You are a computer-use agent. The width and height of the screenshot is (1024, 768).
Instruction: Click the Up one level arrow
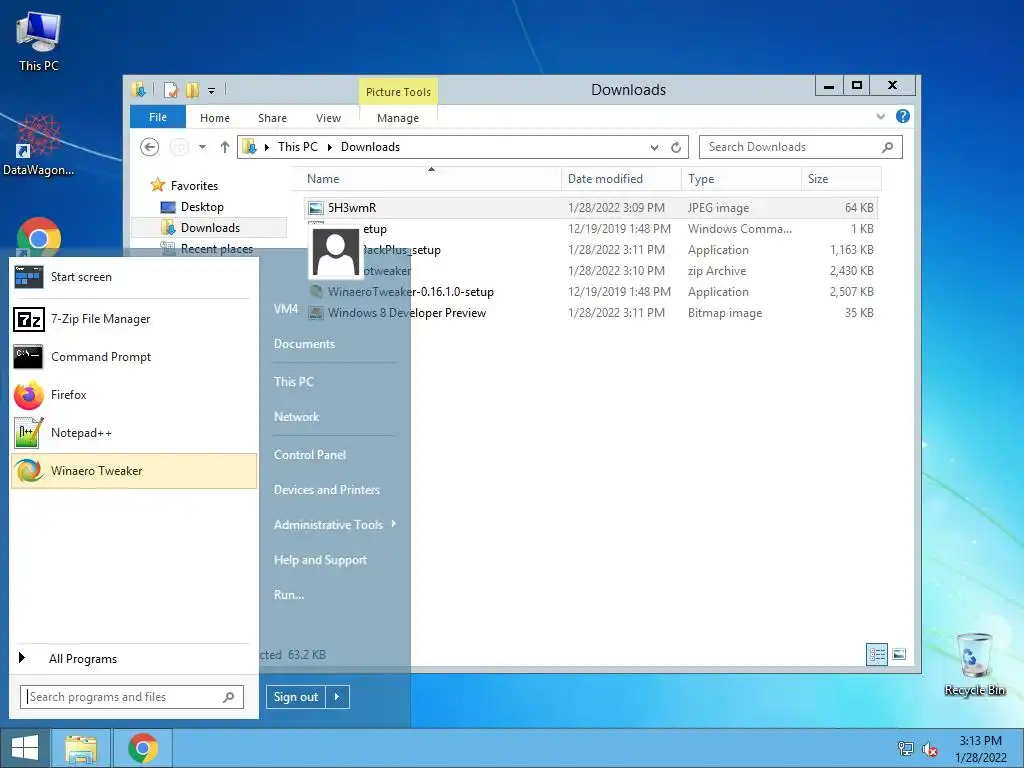click(225, 147)
